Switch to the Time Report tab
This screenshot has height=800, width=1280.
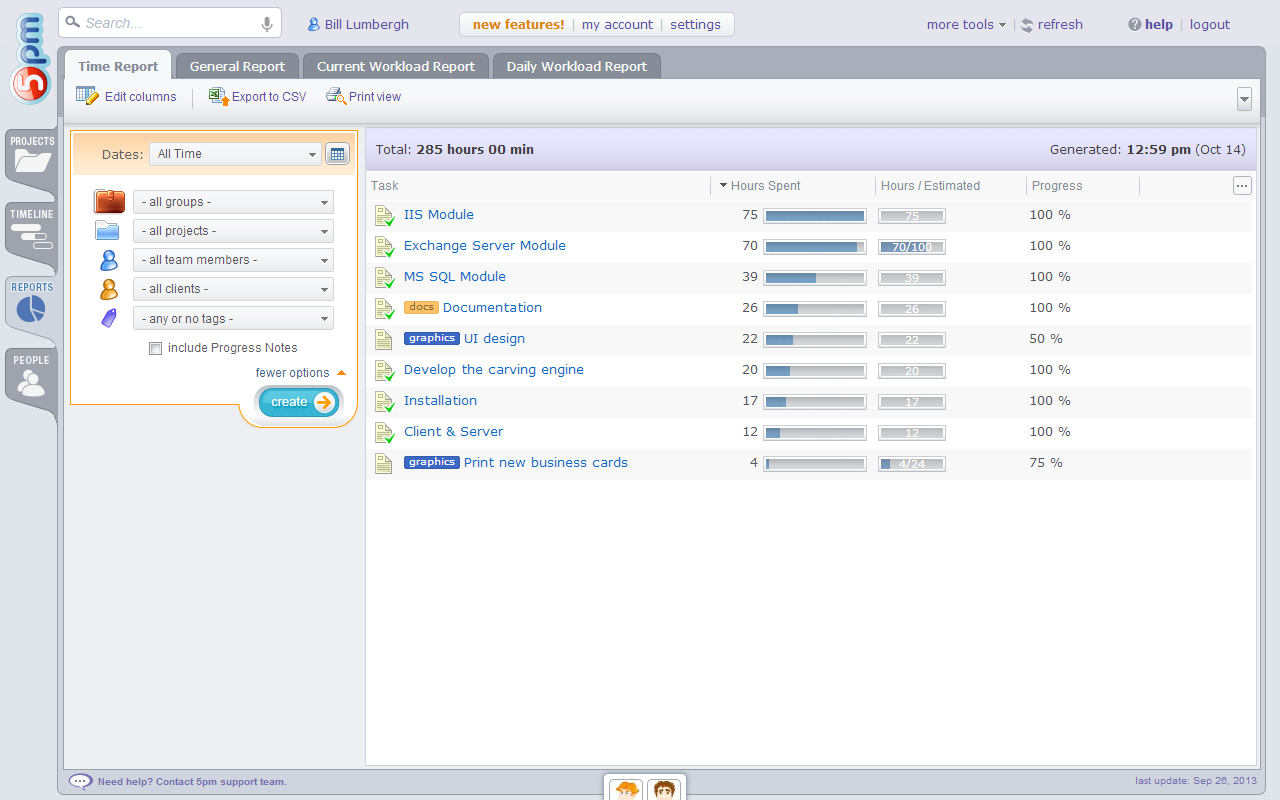point(118,66)
